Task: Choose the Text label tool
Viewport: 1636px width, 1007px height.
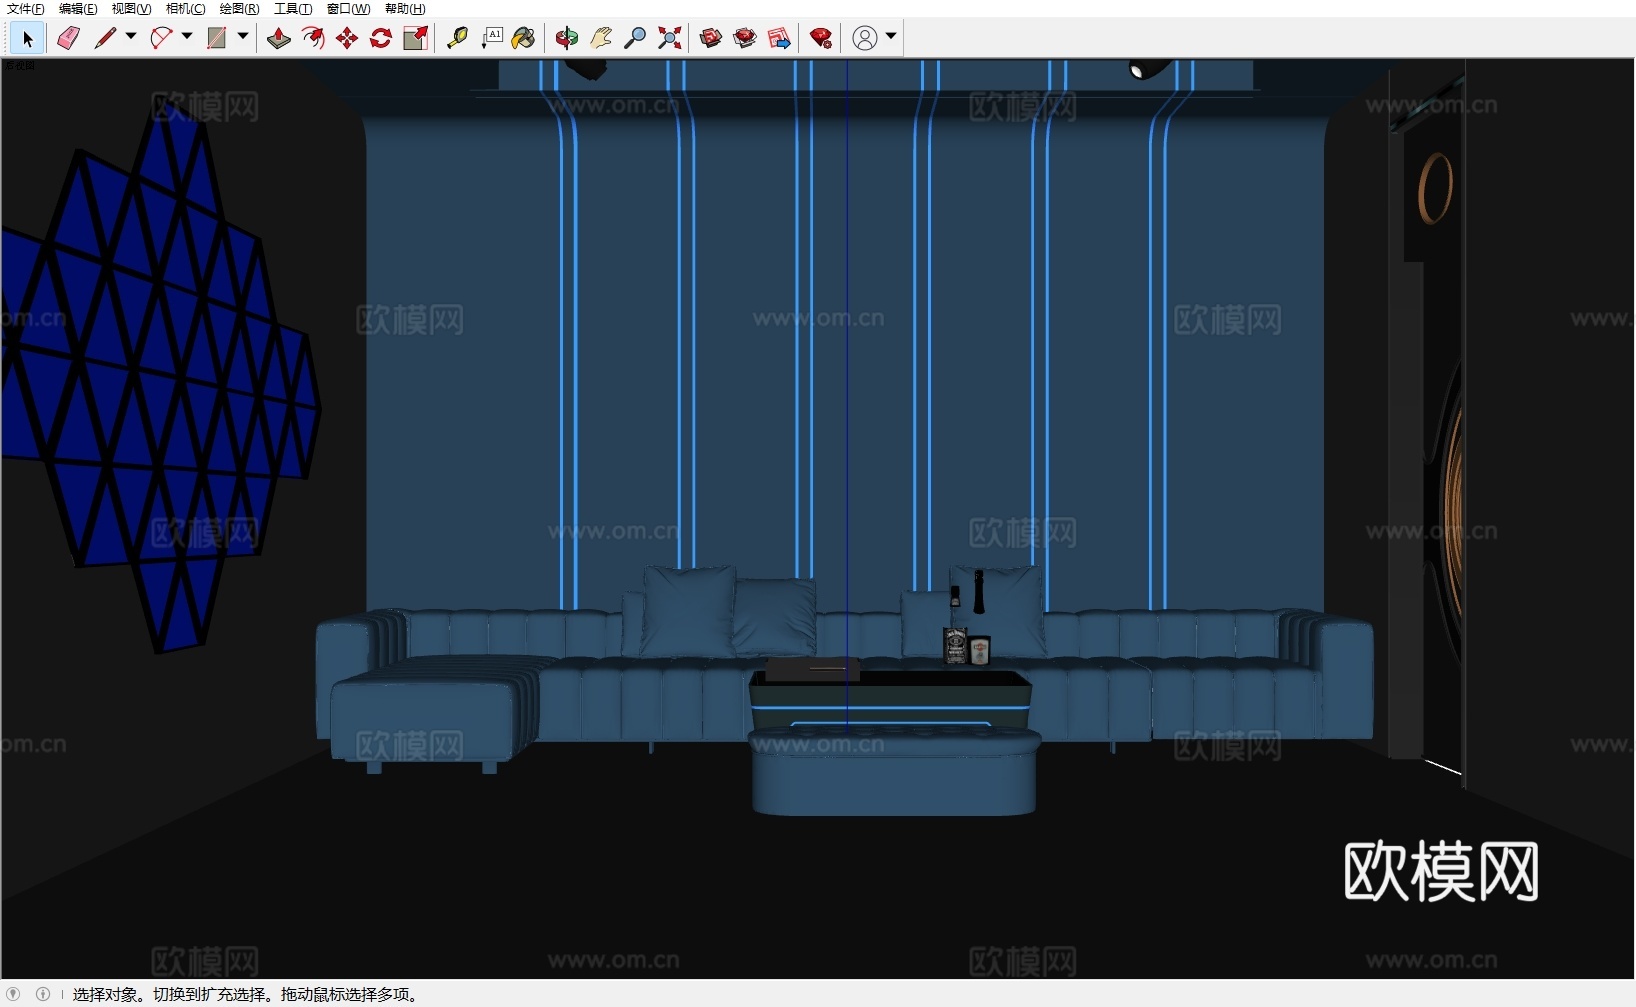Action: 492,38
